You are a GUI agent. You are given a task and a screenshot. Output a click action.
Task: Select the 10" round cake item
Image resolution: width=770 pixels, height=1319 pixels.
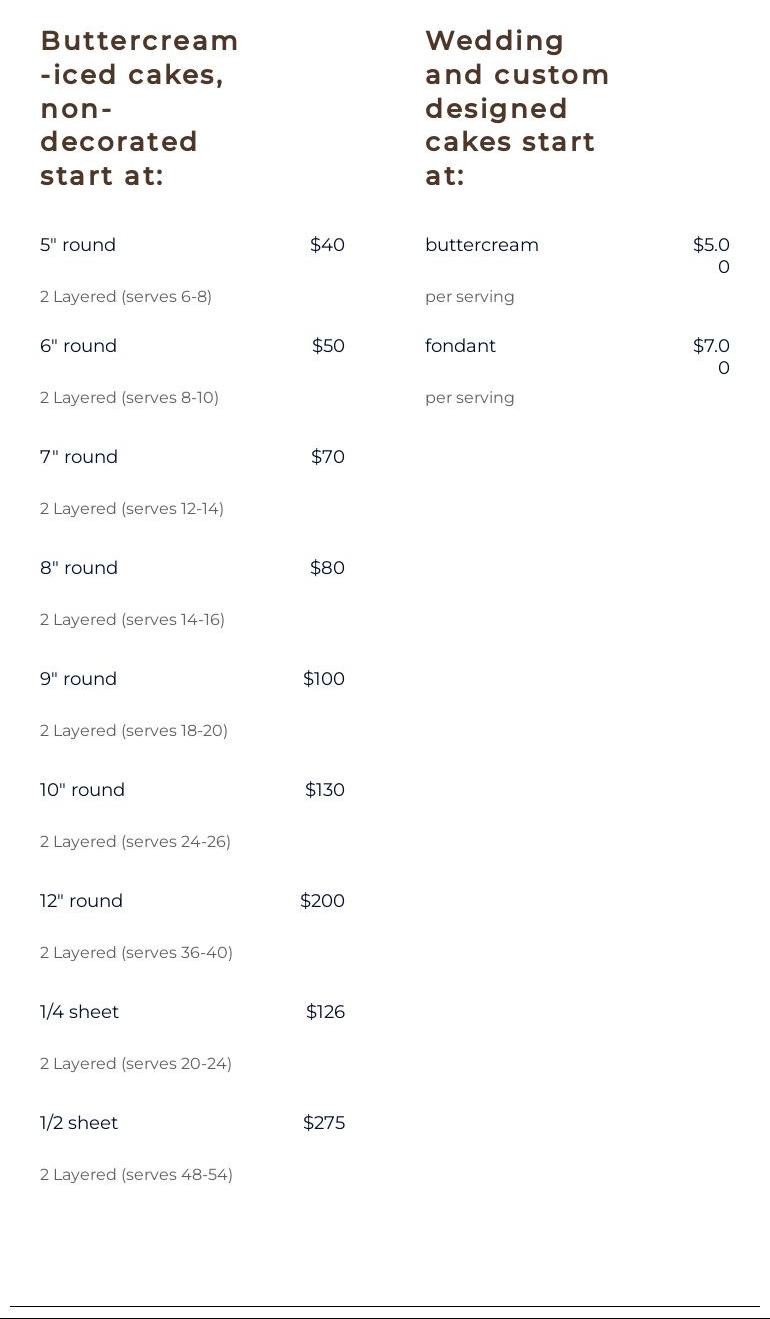(x=82, y=790)
